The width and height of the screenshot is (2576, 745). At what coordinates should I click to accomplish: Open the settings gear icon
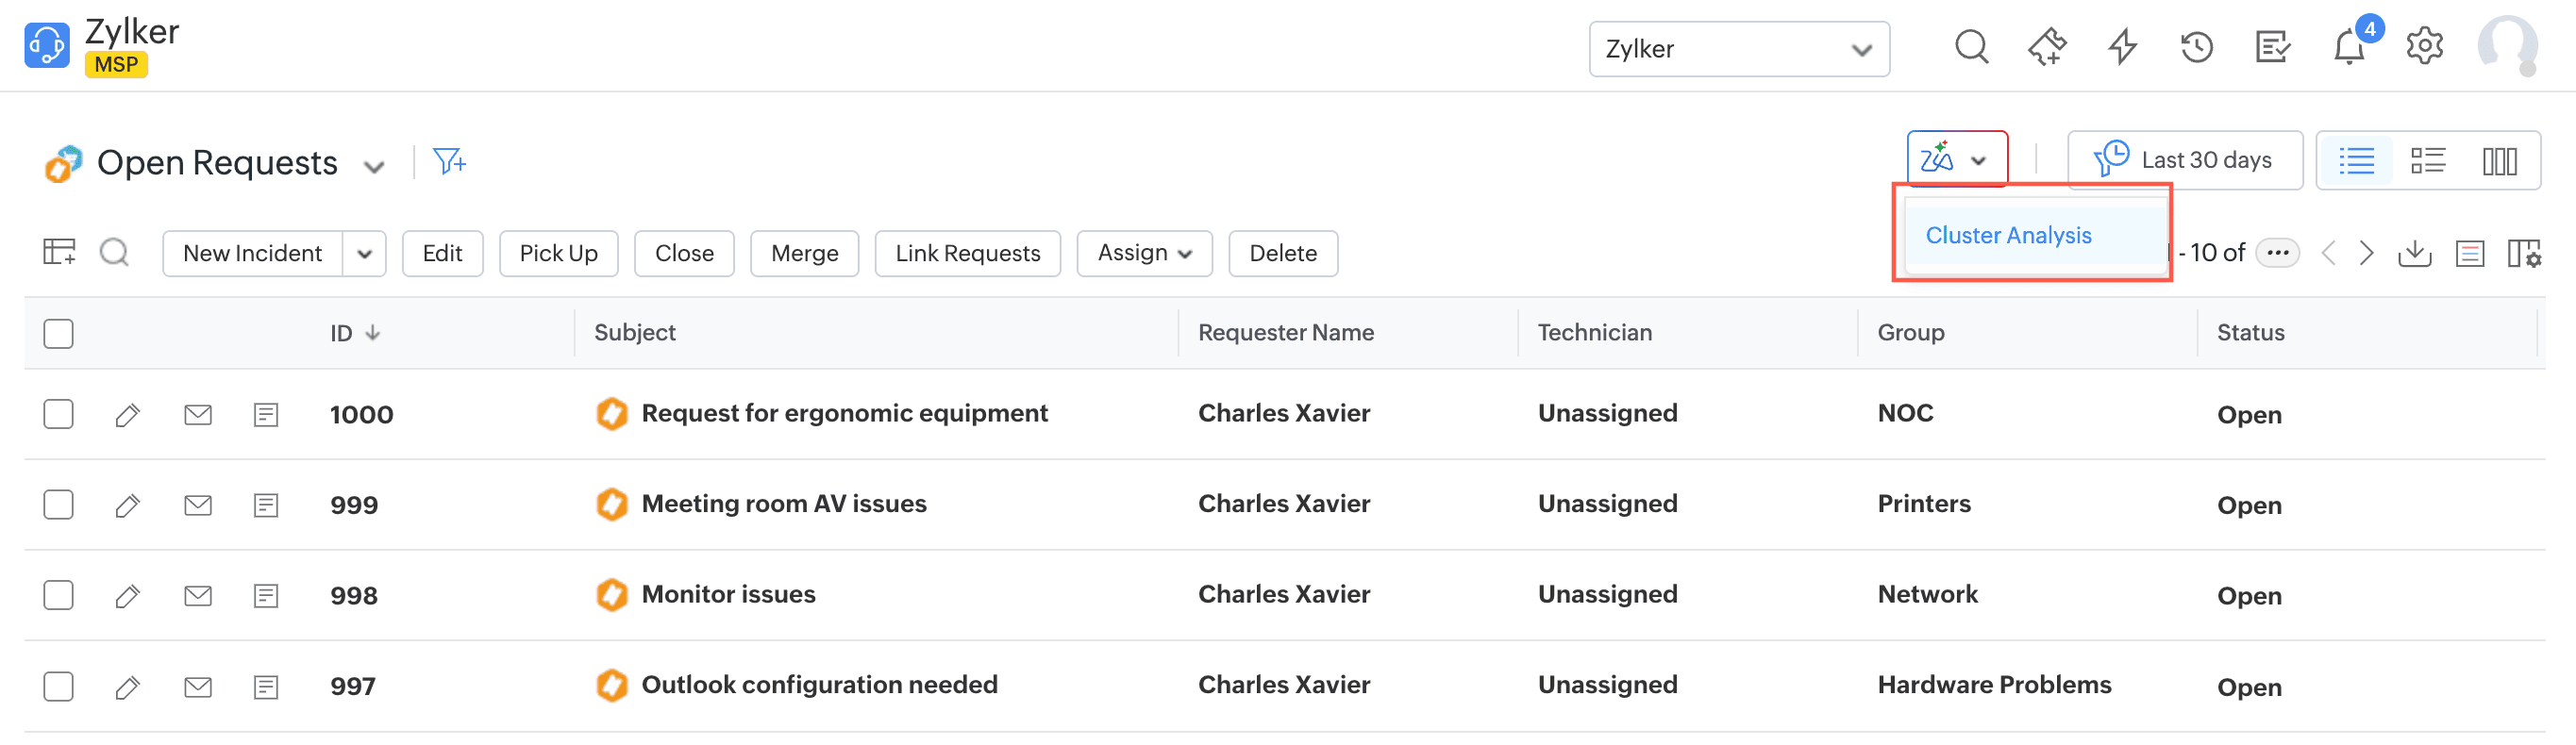point(2424,47)
